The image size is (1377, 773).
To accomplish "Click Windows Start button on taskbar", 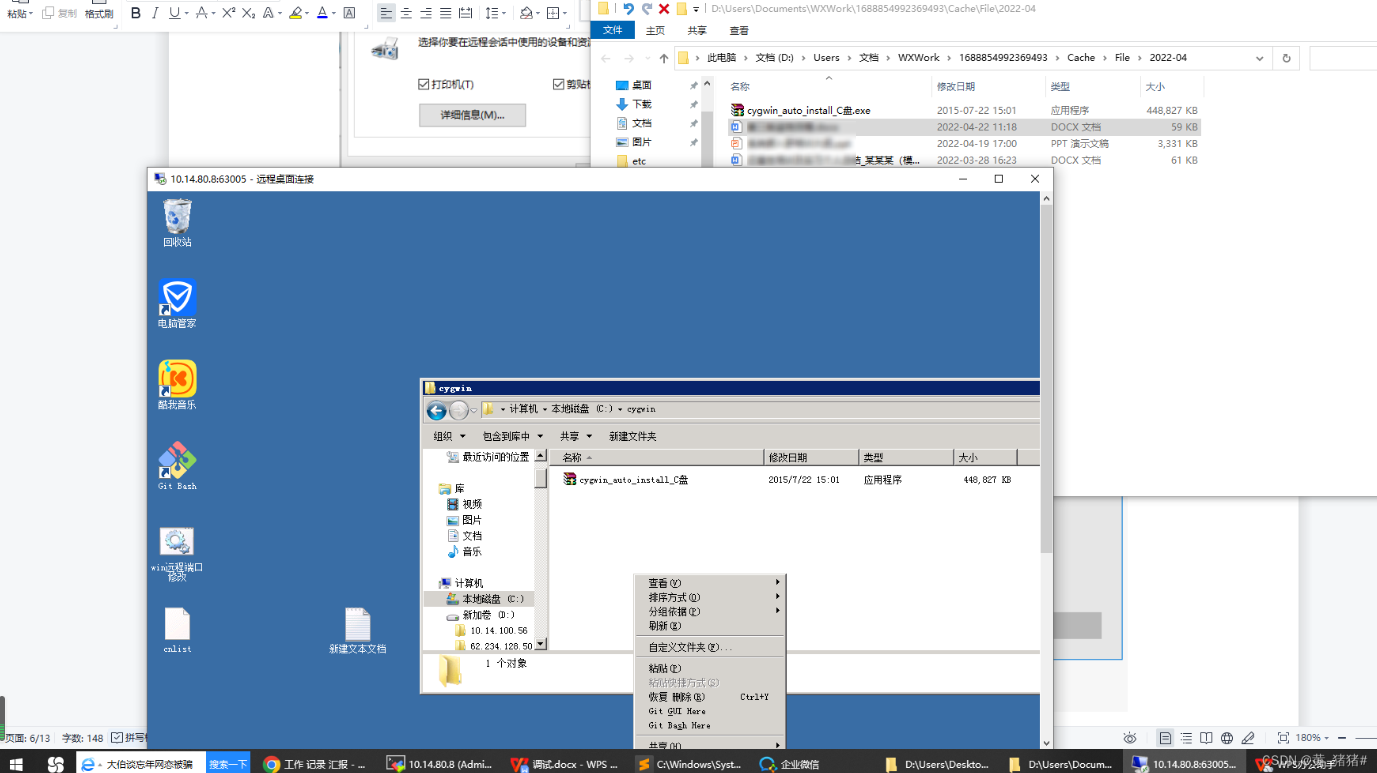I will tap(16, 764).
